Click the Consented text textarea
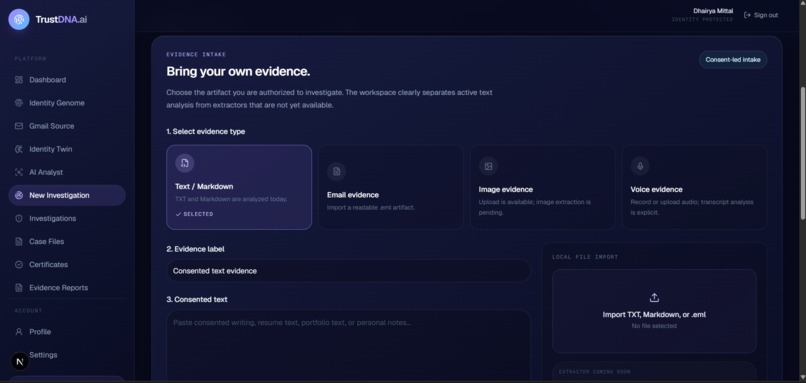Viewport: 806px width, 383px height. [348, 345]
